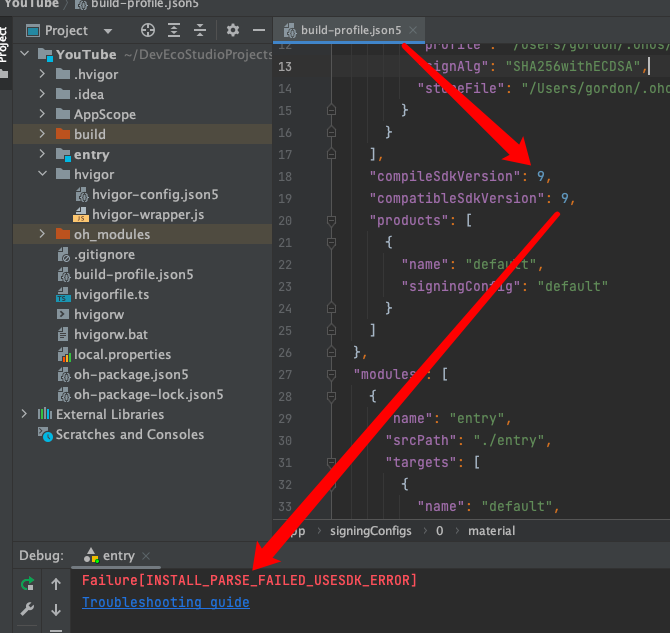Click the oh_modules folder icon

click(x=63, y=234)
